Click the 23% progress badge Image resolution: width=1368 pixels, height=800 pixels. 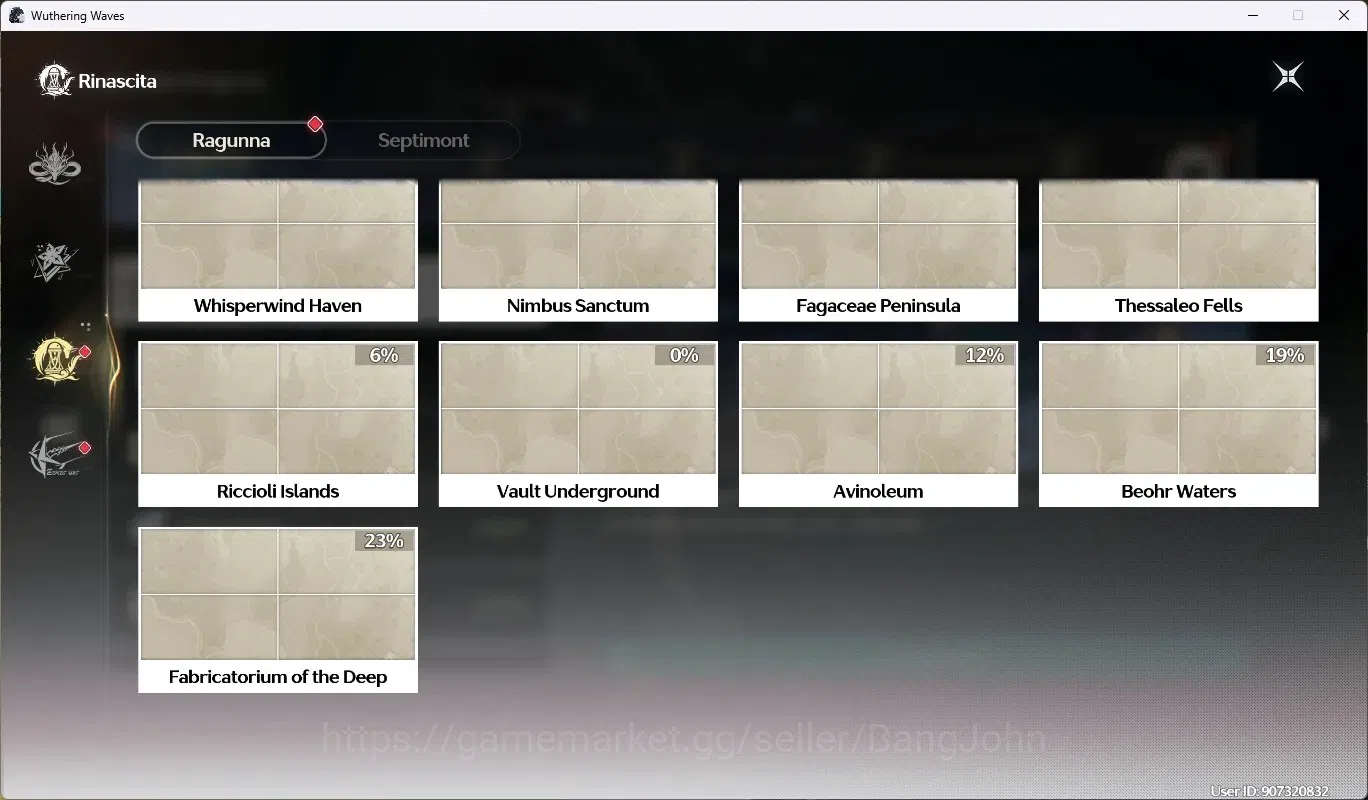coord(384,541)
